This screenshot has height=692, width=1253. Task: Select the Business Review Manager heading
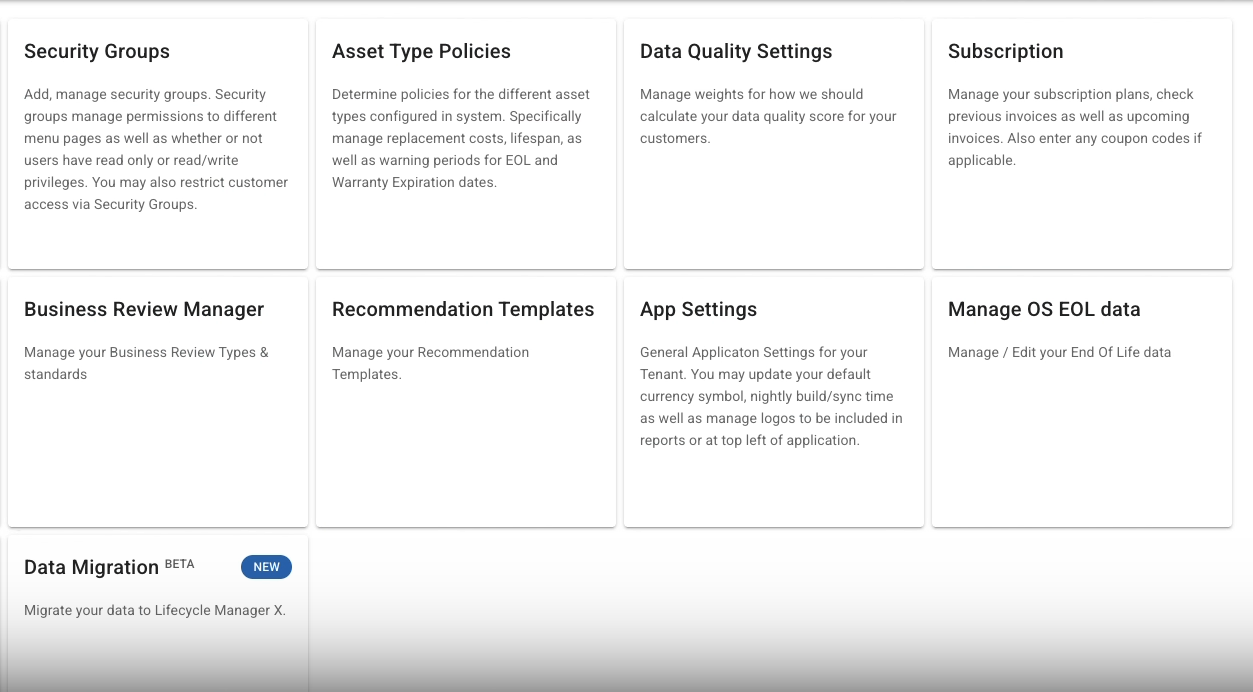click(x=143, y=309)
